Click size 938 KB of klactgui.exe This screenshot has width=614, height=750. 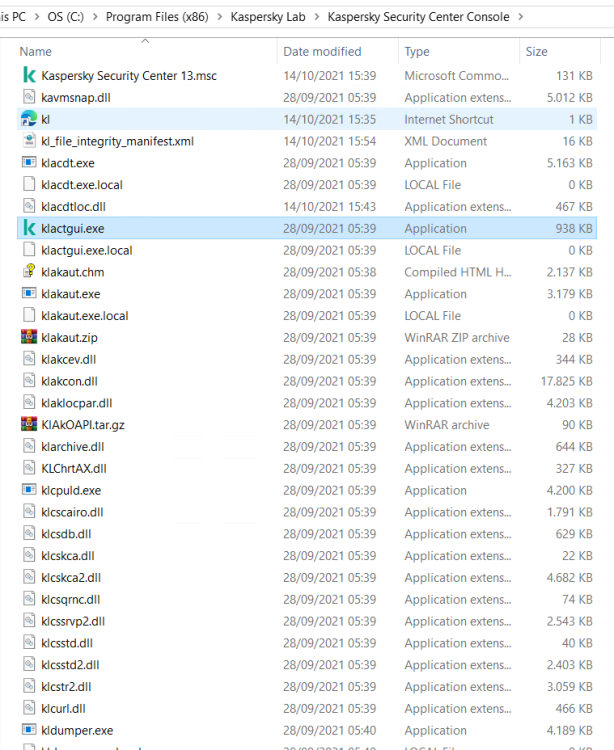574,229
